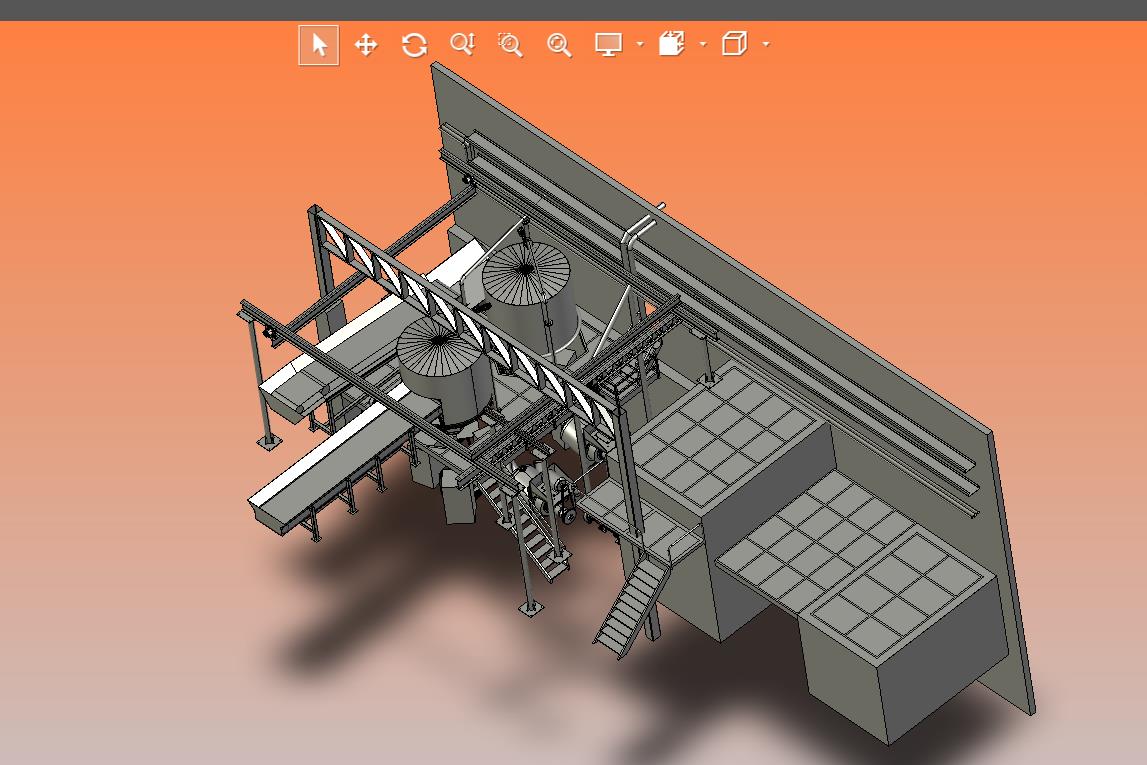Select the front cylindrical tank in model

click(x=444, y=369)
